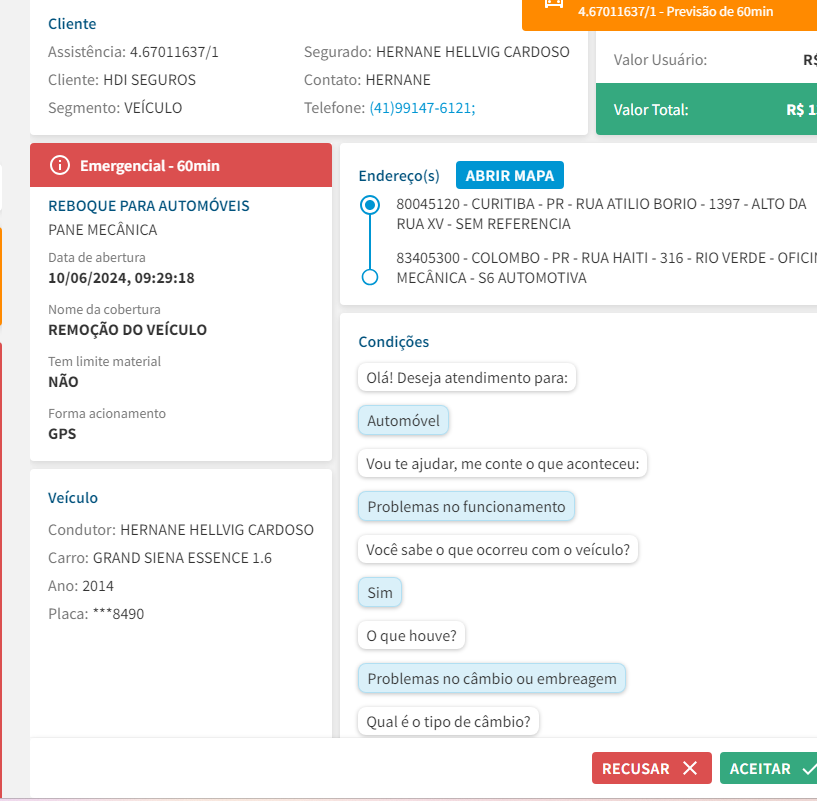Click the Sim answer chip

click(380, 593)
